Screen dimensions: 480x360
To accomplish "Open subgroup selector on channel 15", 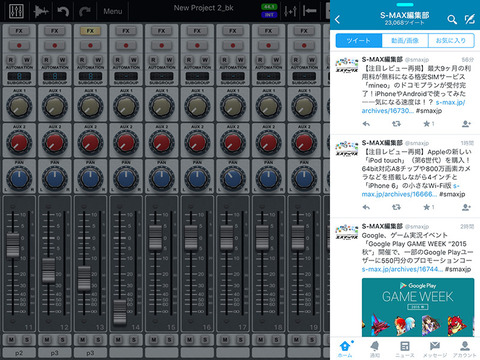I will click(x=162, y=76).
